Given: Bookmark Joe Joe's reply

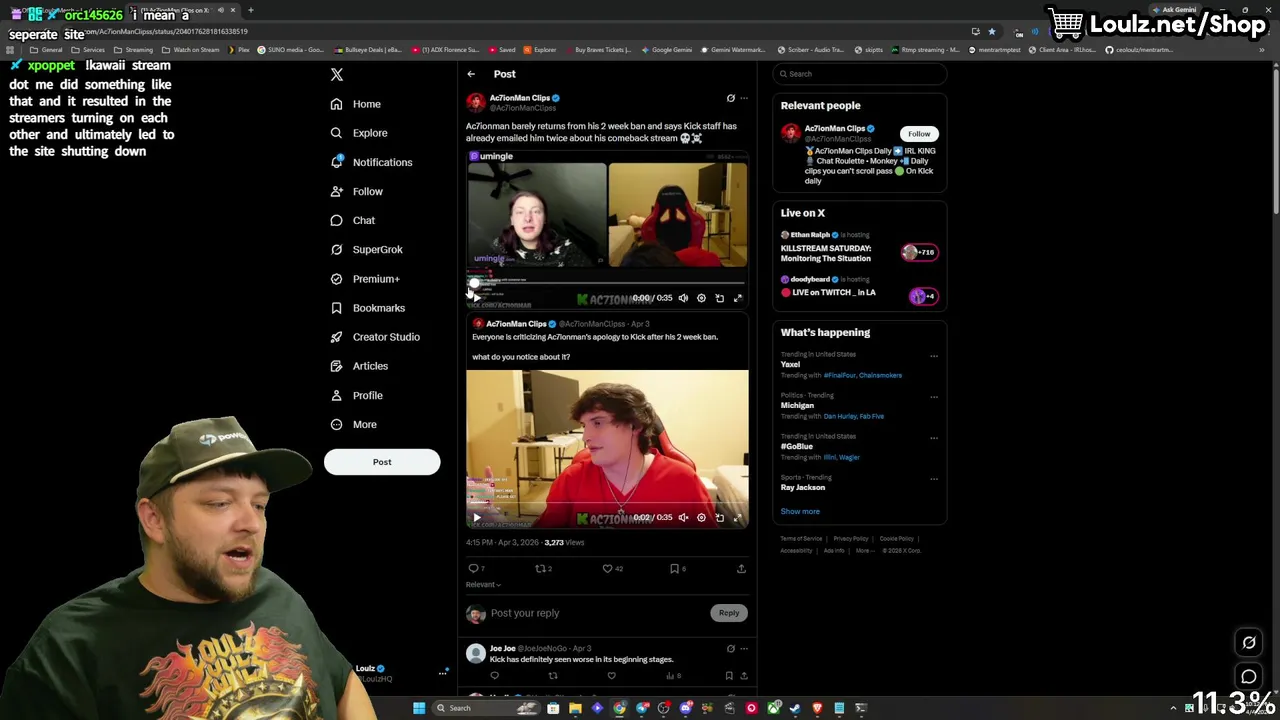Looking at the screenshot, I should click(x=729, y=676).
